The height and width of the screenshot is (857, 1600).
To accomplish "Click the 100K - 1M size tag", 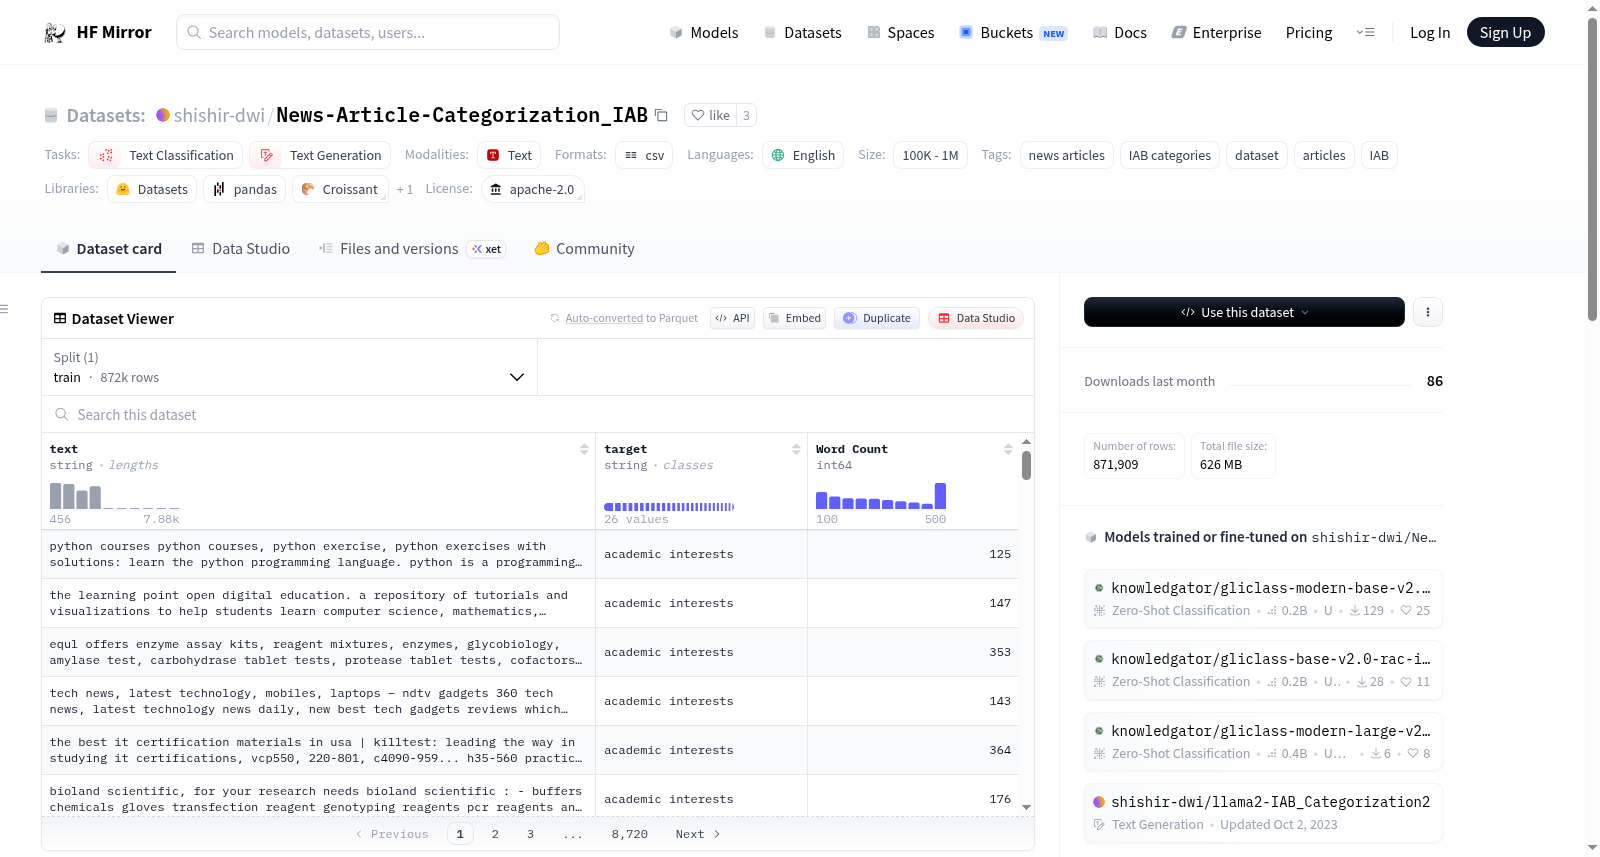I will click(x=930, y=155).
